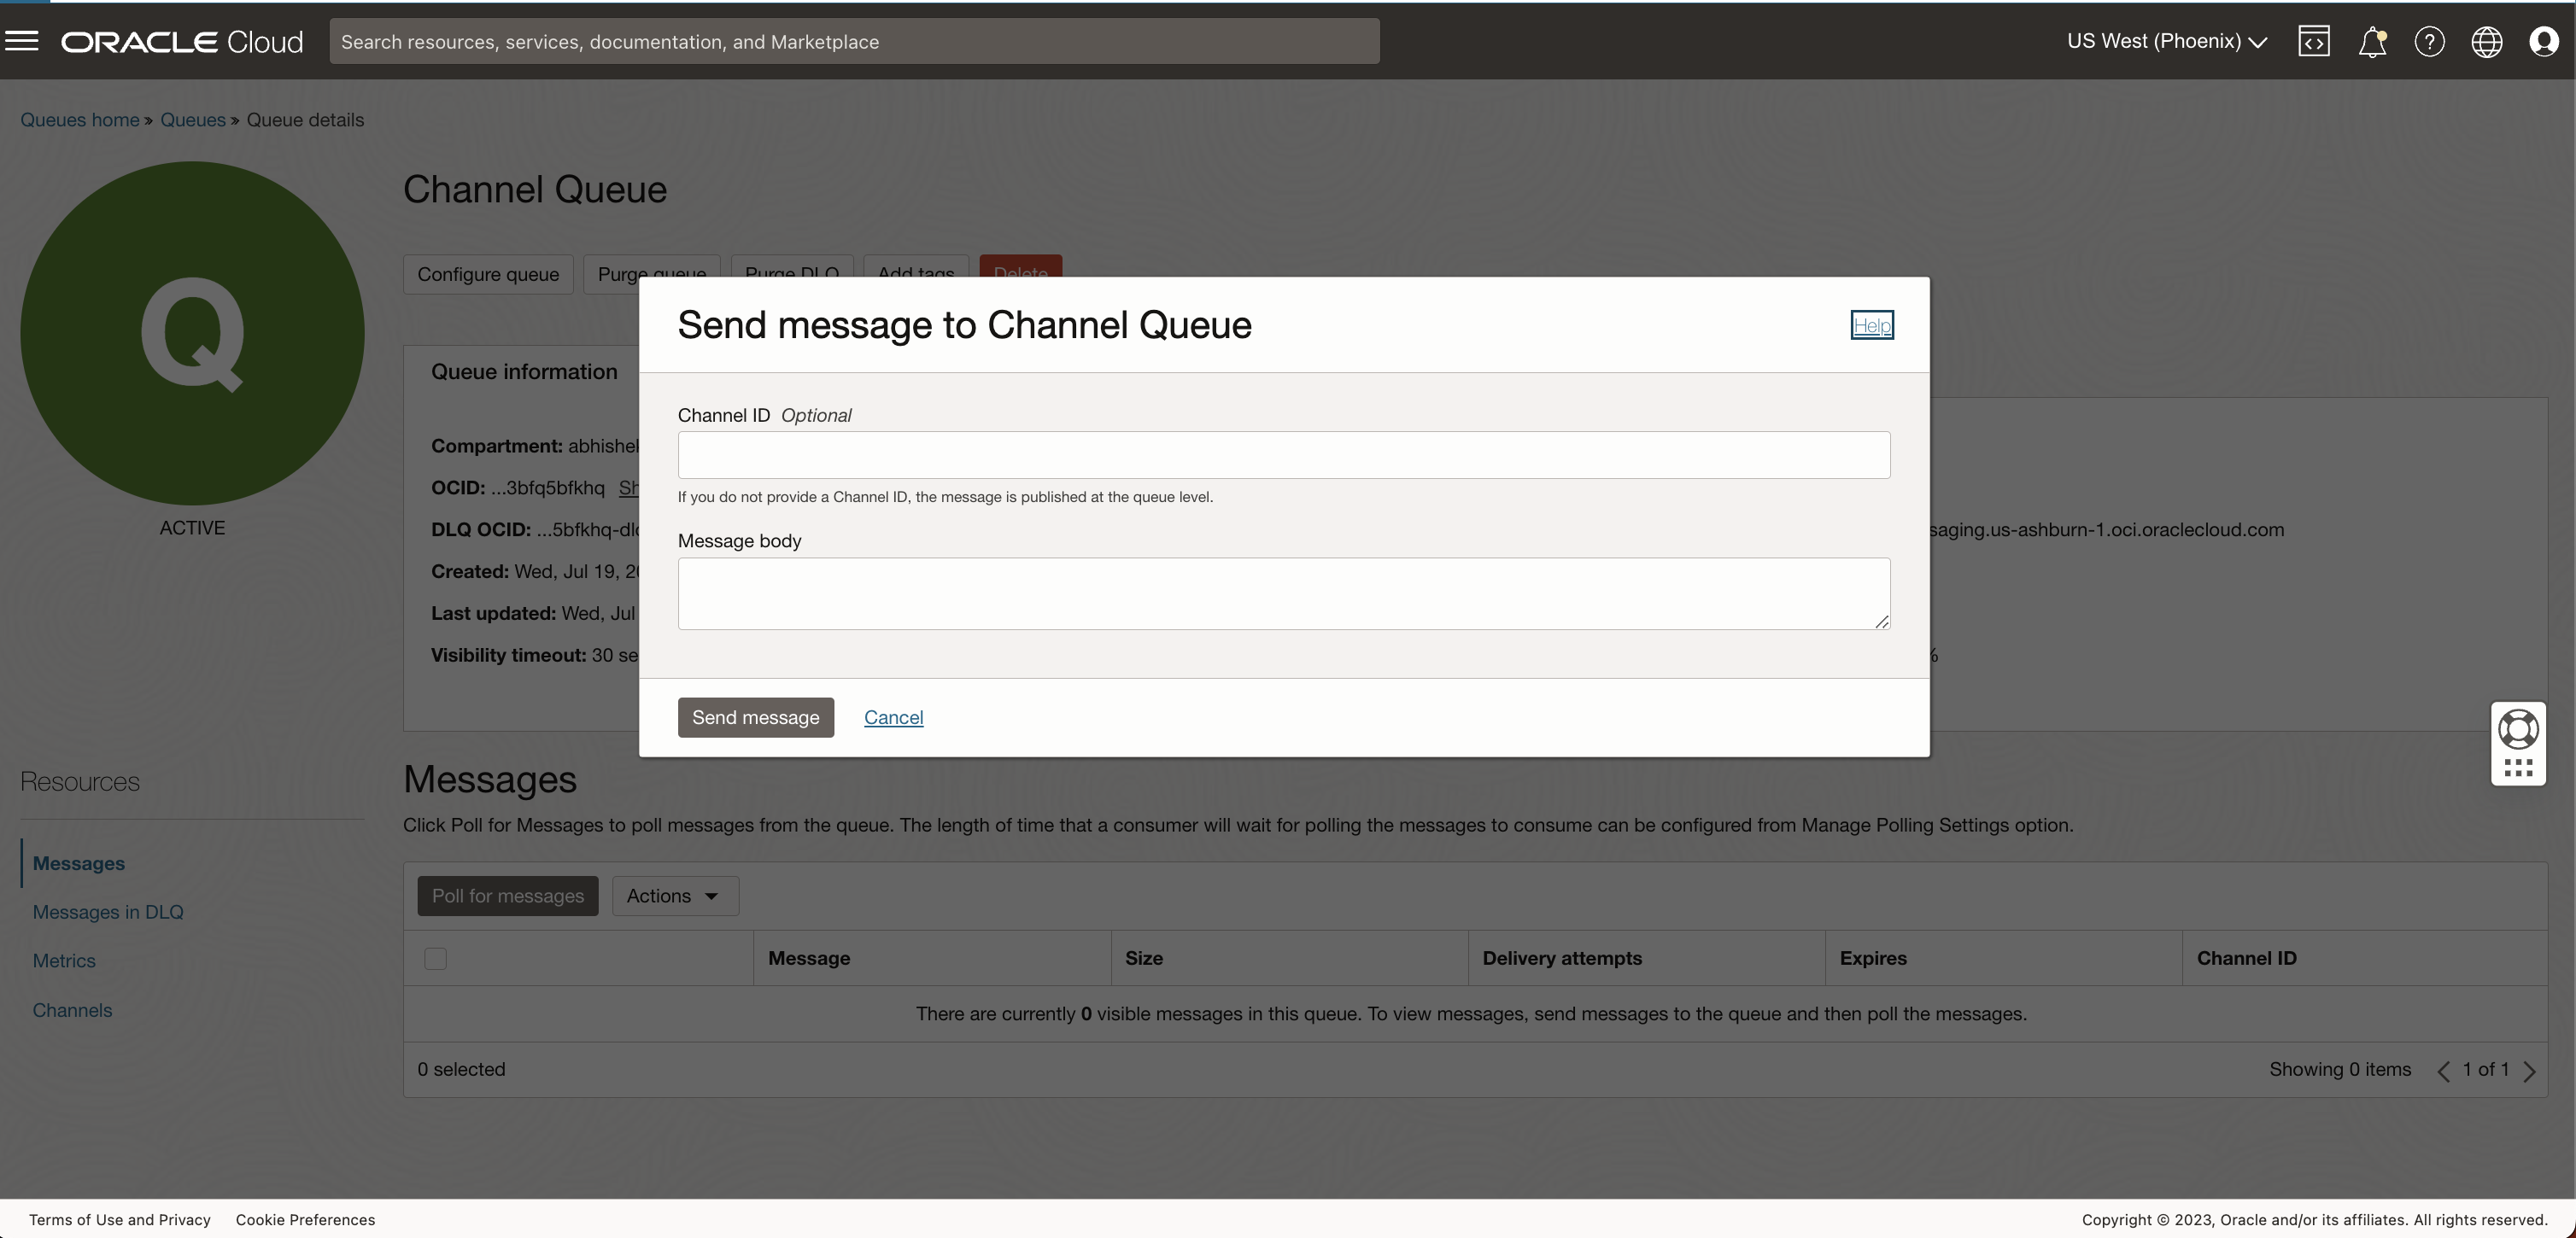The image size is (2576, 1238).
Task: Select all messages in the table
Action: 435,957
